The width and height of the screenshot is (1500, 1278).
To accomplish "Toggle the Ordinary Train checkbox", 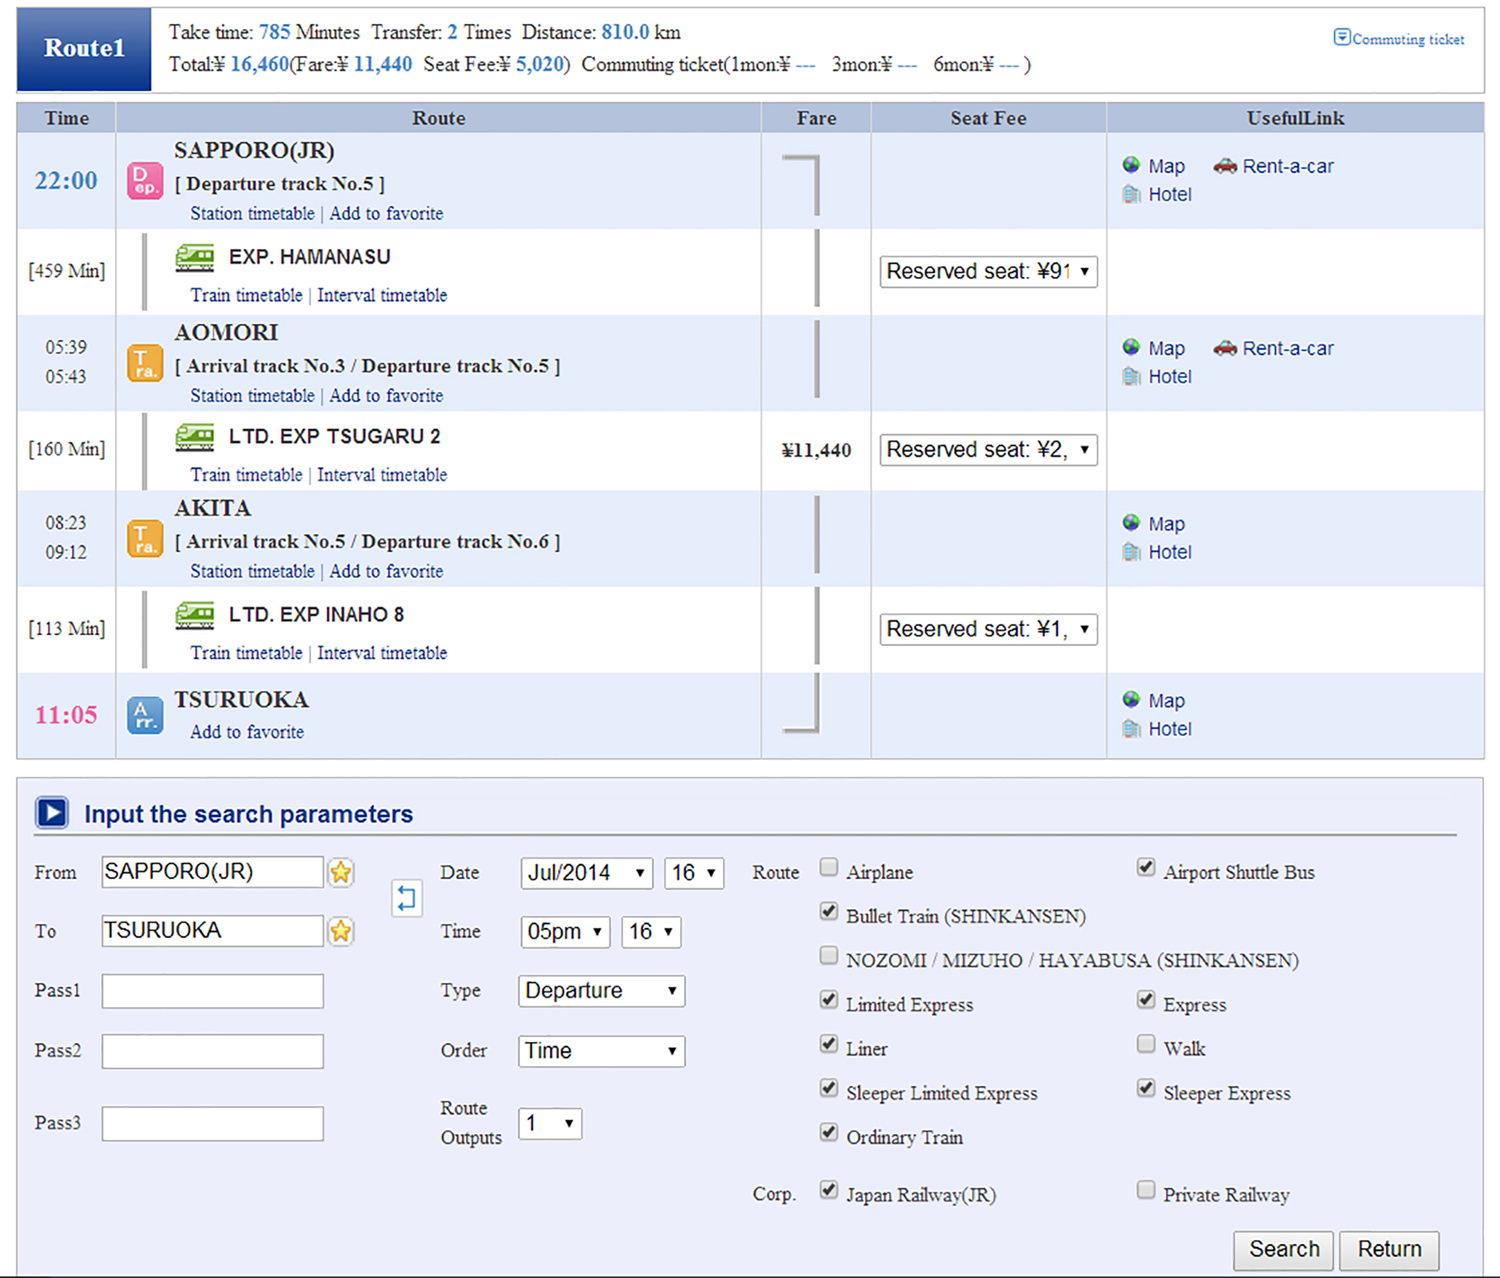I will [x=829, y=1132].
